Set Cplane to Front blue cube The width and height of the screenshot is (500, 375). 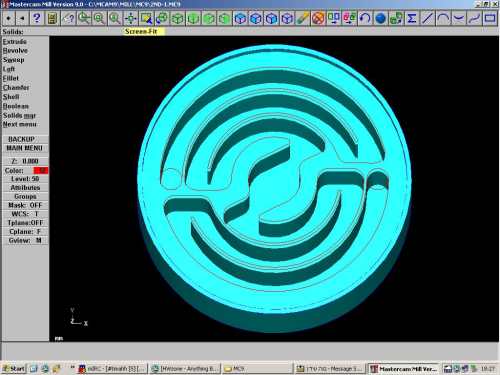[271, 18]
